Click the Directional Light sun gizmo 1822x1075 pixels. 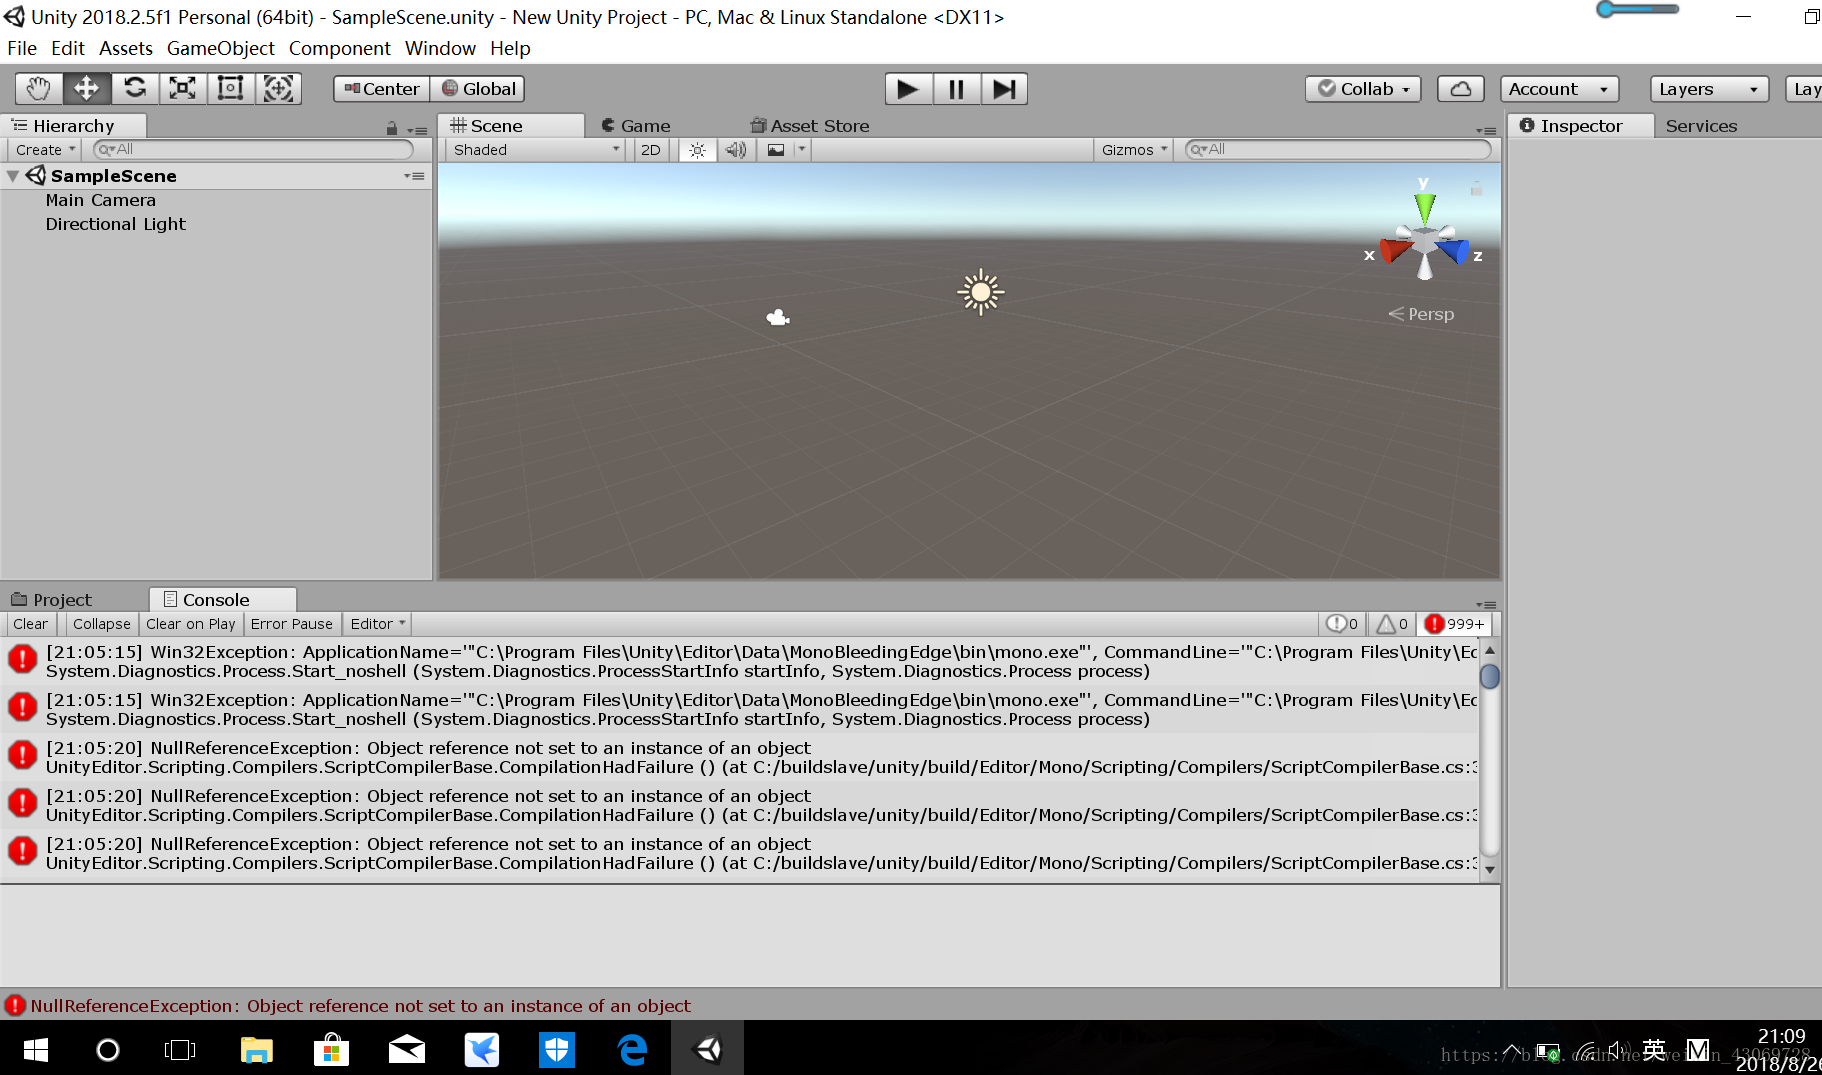(x=980, y=292)
